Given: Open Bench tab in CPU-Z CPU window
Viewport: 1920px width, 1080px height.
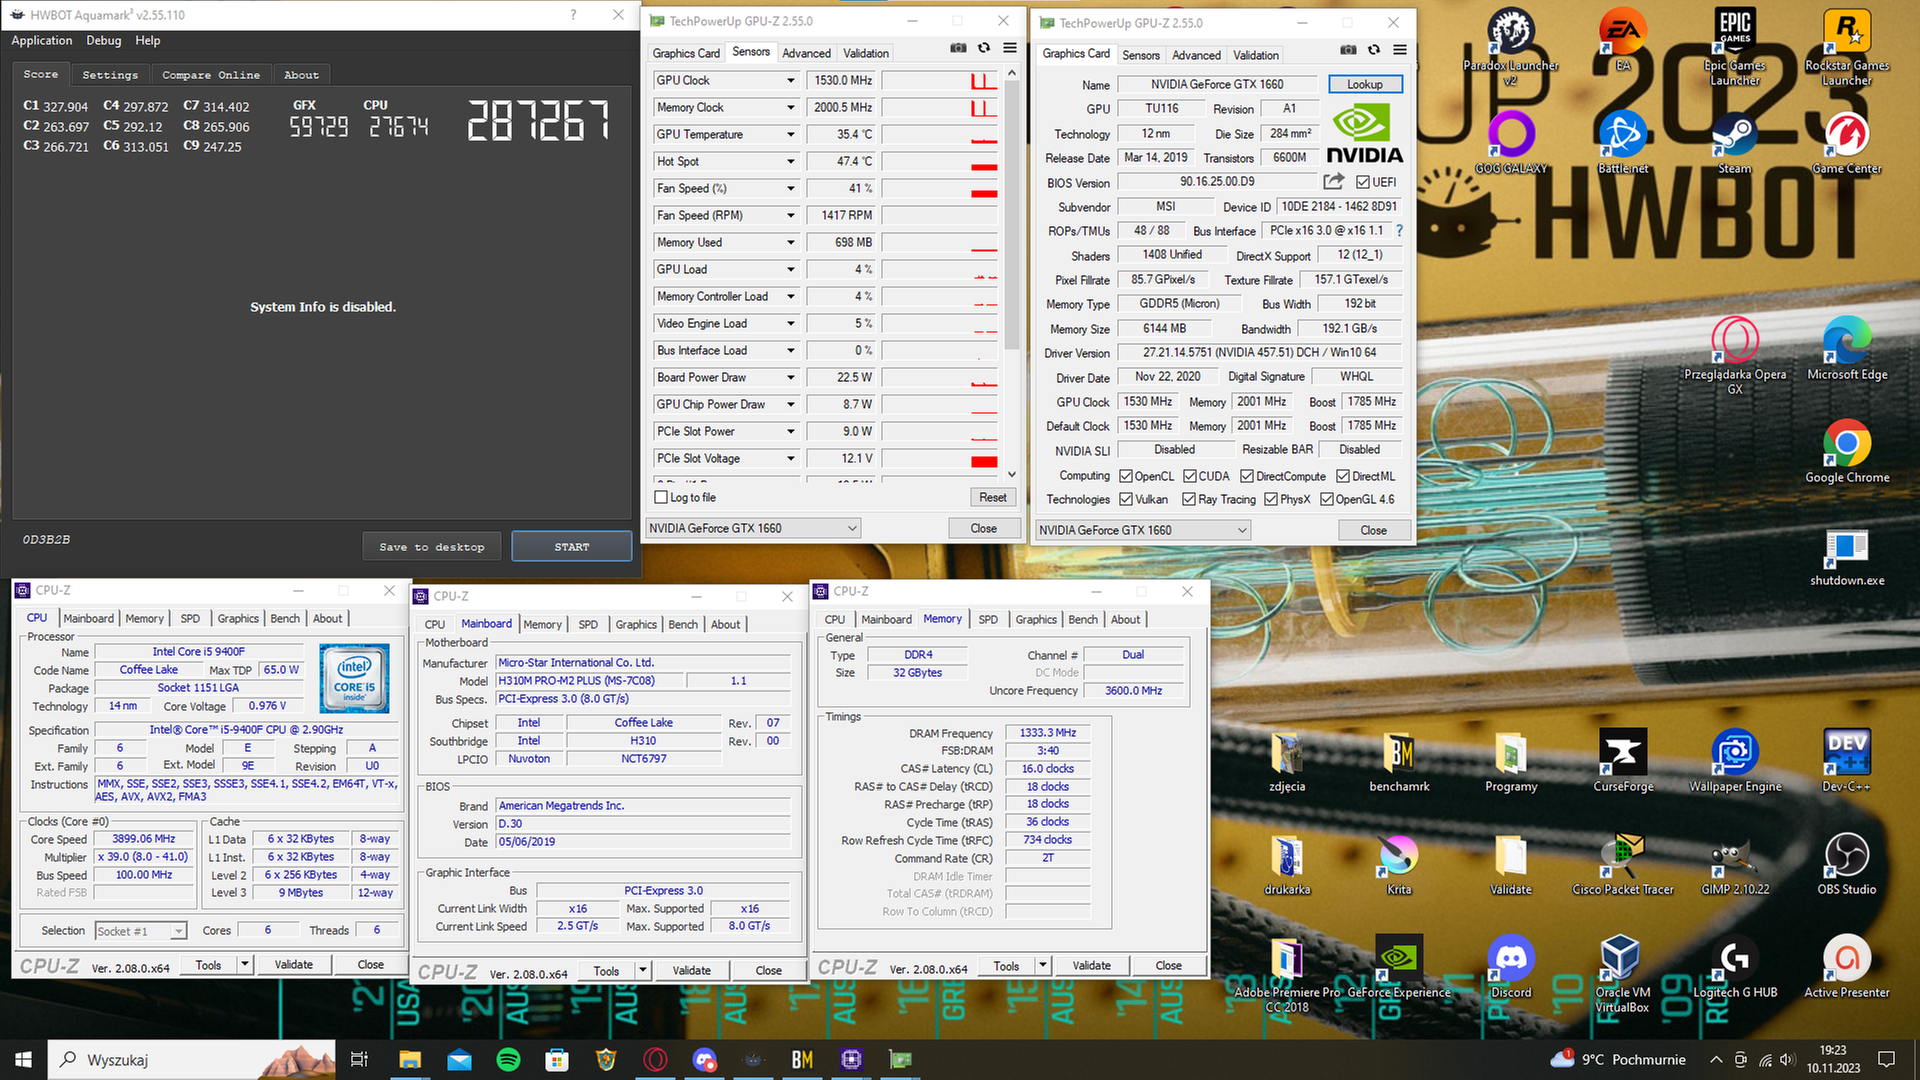Looking at the screenshot, I should click(285, 618).
